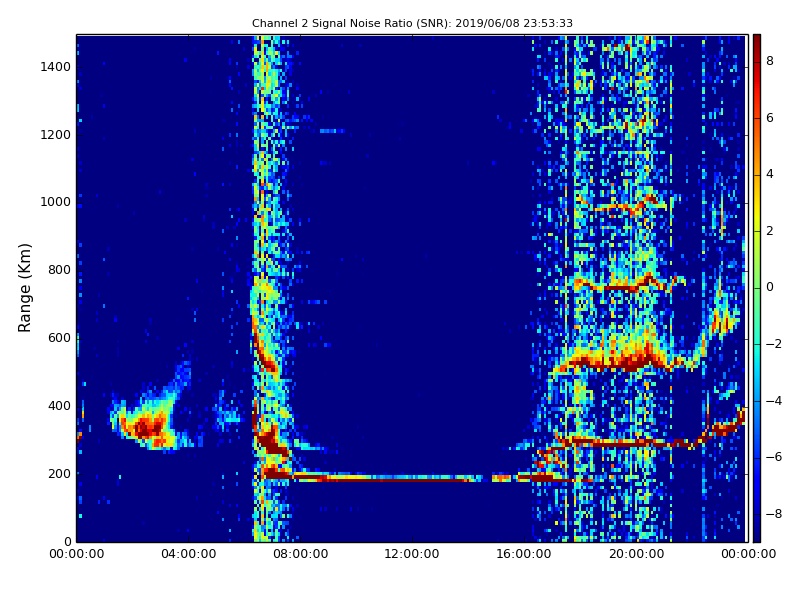800x600 pixels.
Task: Click the 1400 range tick label
Action: (x=56, y=67)
